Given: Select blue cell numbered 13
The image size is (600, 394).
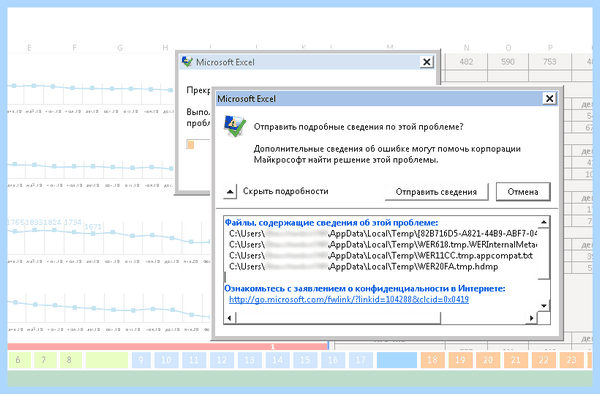Looking at the screenshot, I should click(249, 360).
